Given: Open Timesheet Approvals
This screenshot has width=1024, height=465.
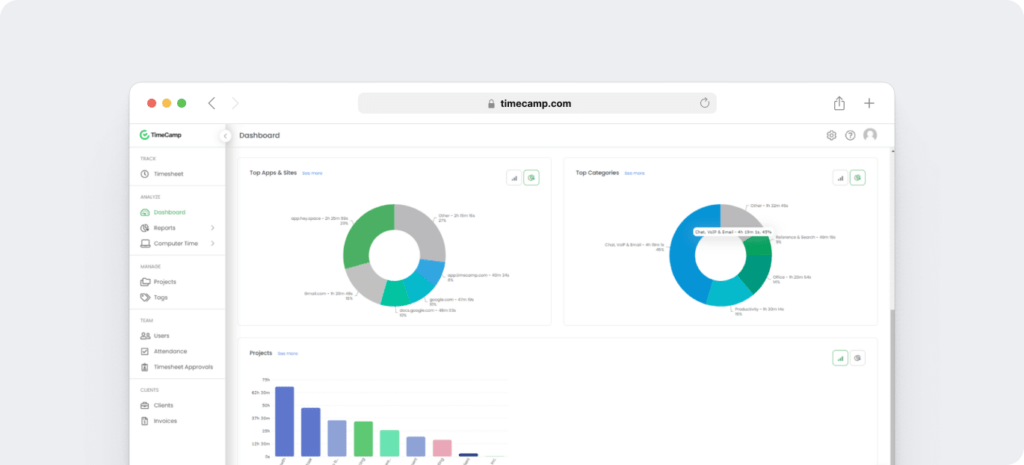Looking at the screenshot, I should pyautogui.click(x=176, y=367).
